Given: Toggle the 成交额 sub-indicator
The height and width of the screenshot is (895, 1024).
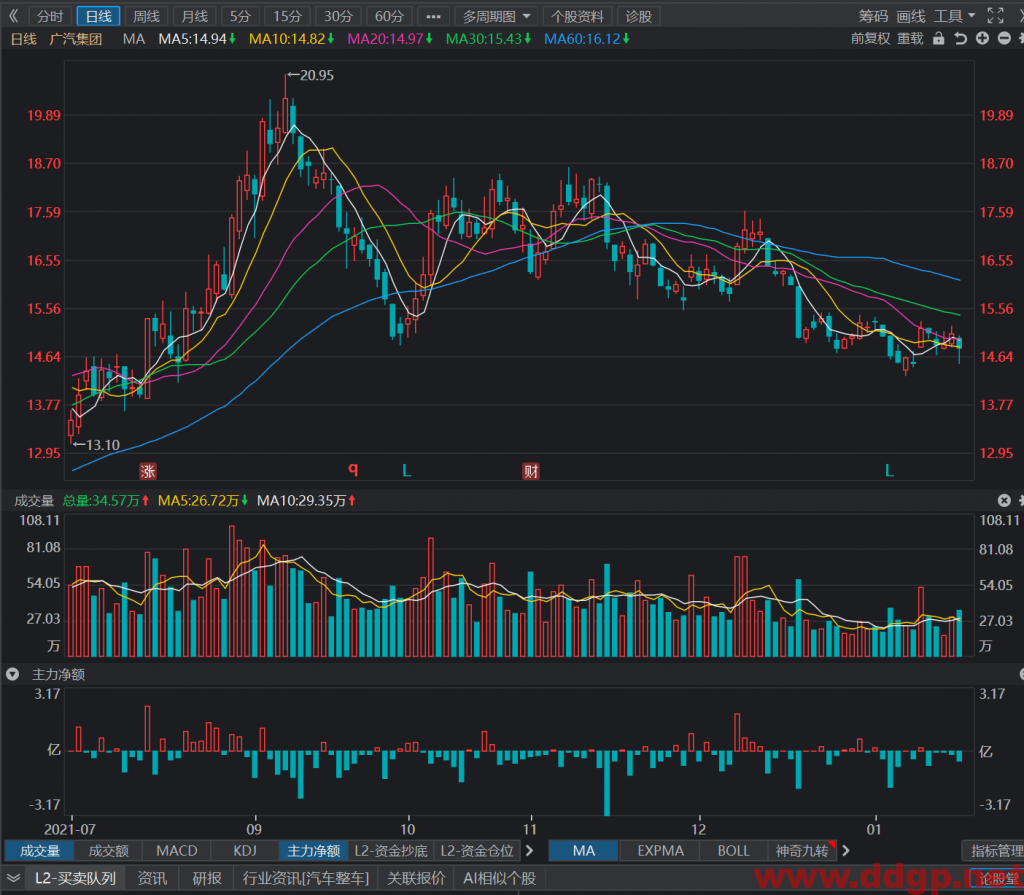Looking at the screenshot, I should click(108, 851).
